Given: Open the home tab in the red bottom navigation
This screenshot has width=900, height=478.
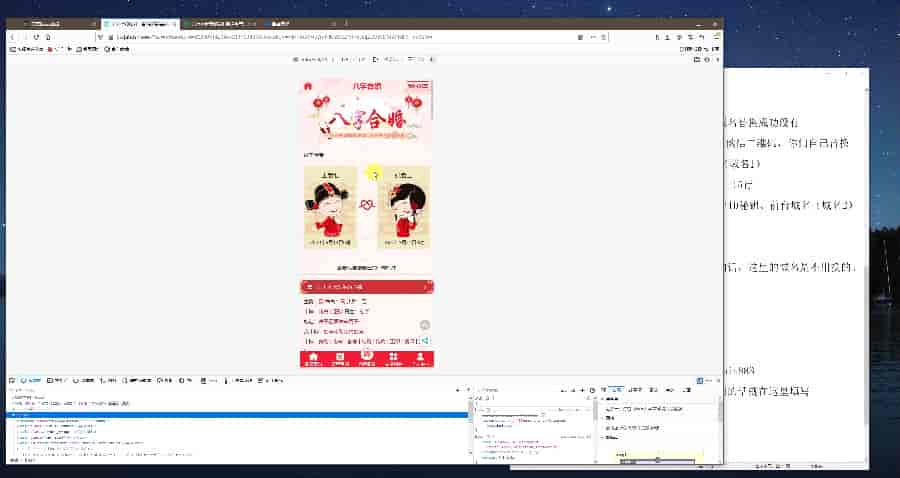Looking at the screenshot, I should tap(313, 357).
